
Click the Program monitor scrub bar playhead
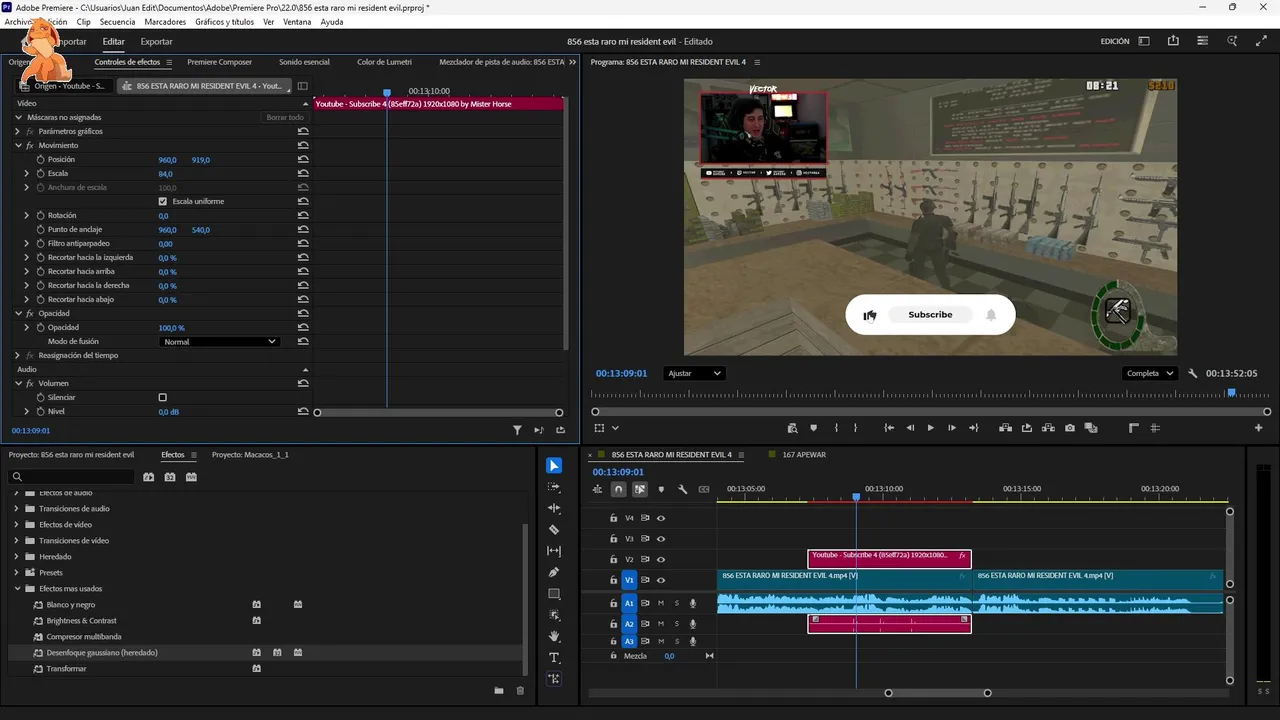click(x=1231, y=393)
